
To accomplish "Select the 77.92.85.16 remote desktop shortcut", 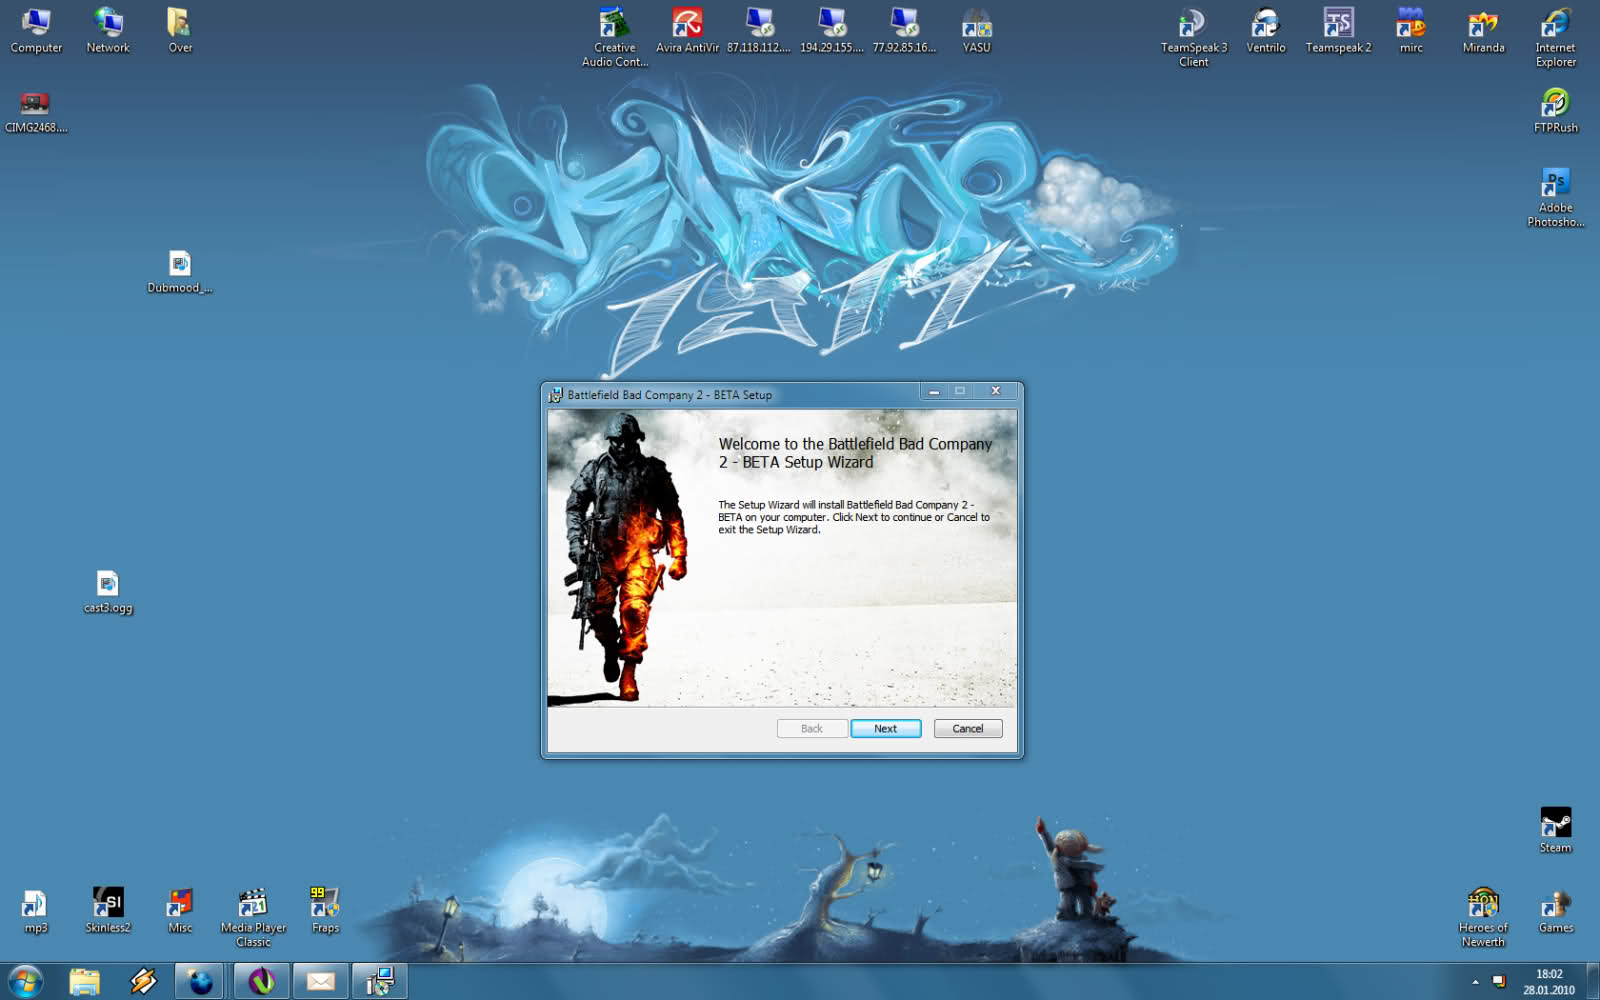I will click(904, 30).
